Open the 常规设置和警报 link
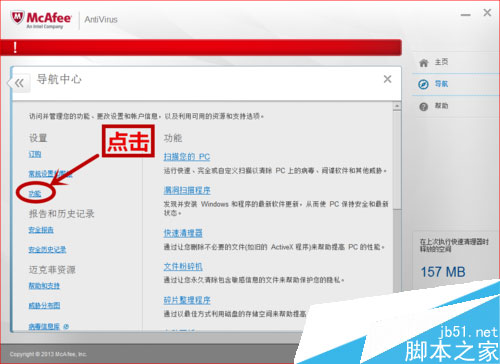 (50, 174)
